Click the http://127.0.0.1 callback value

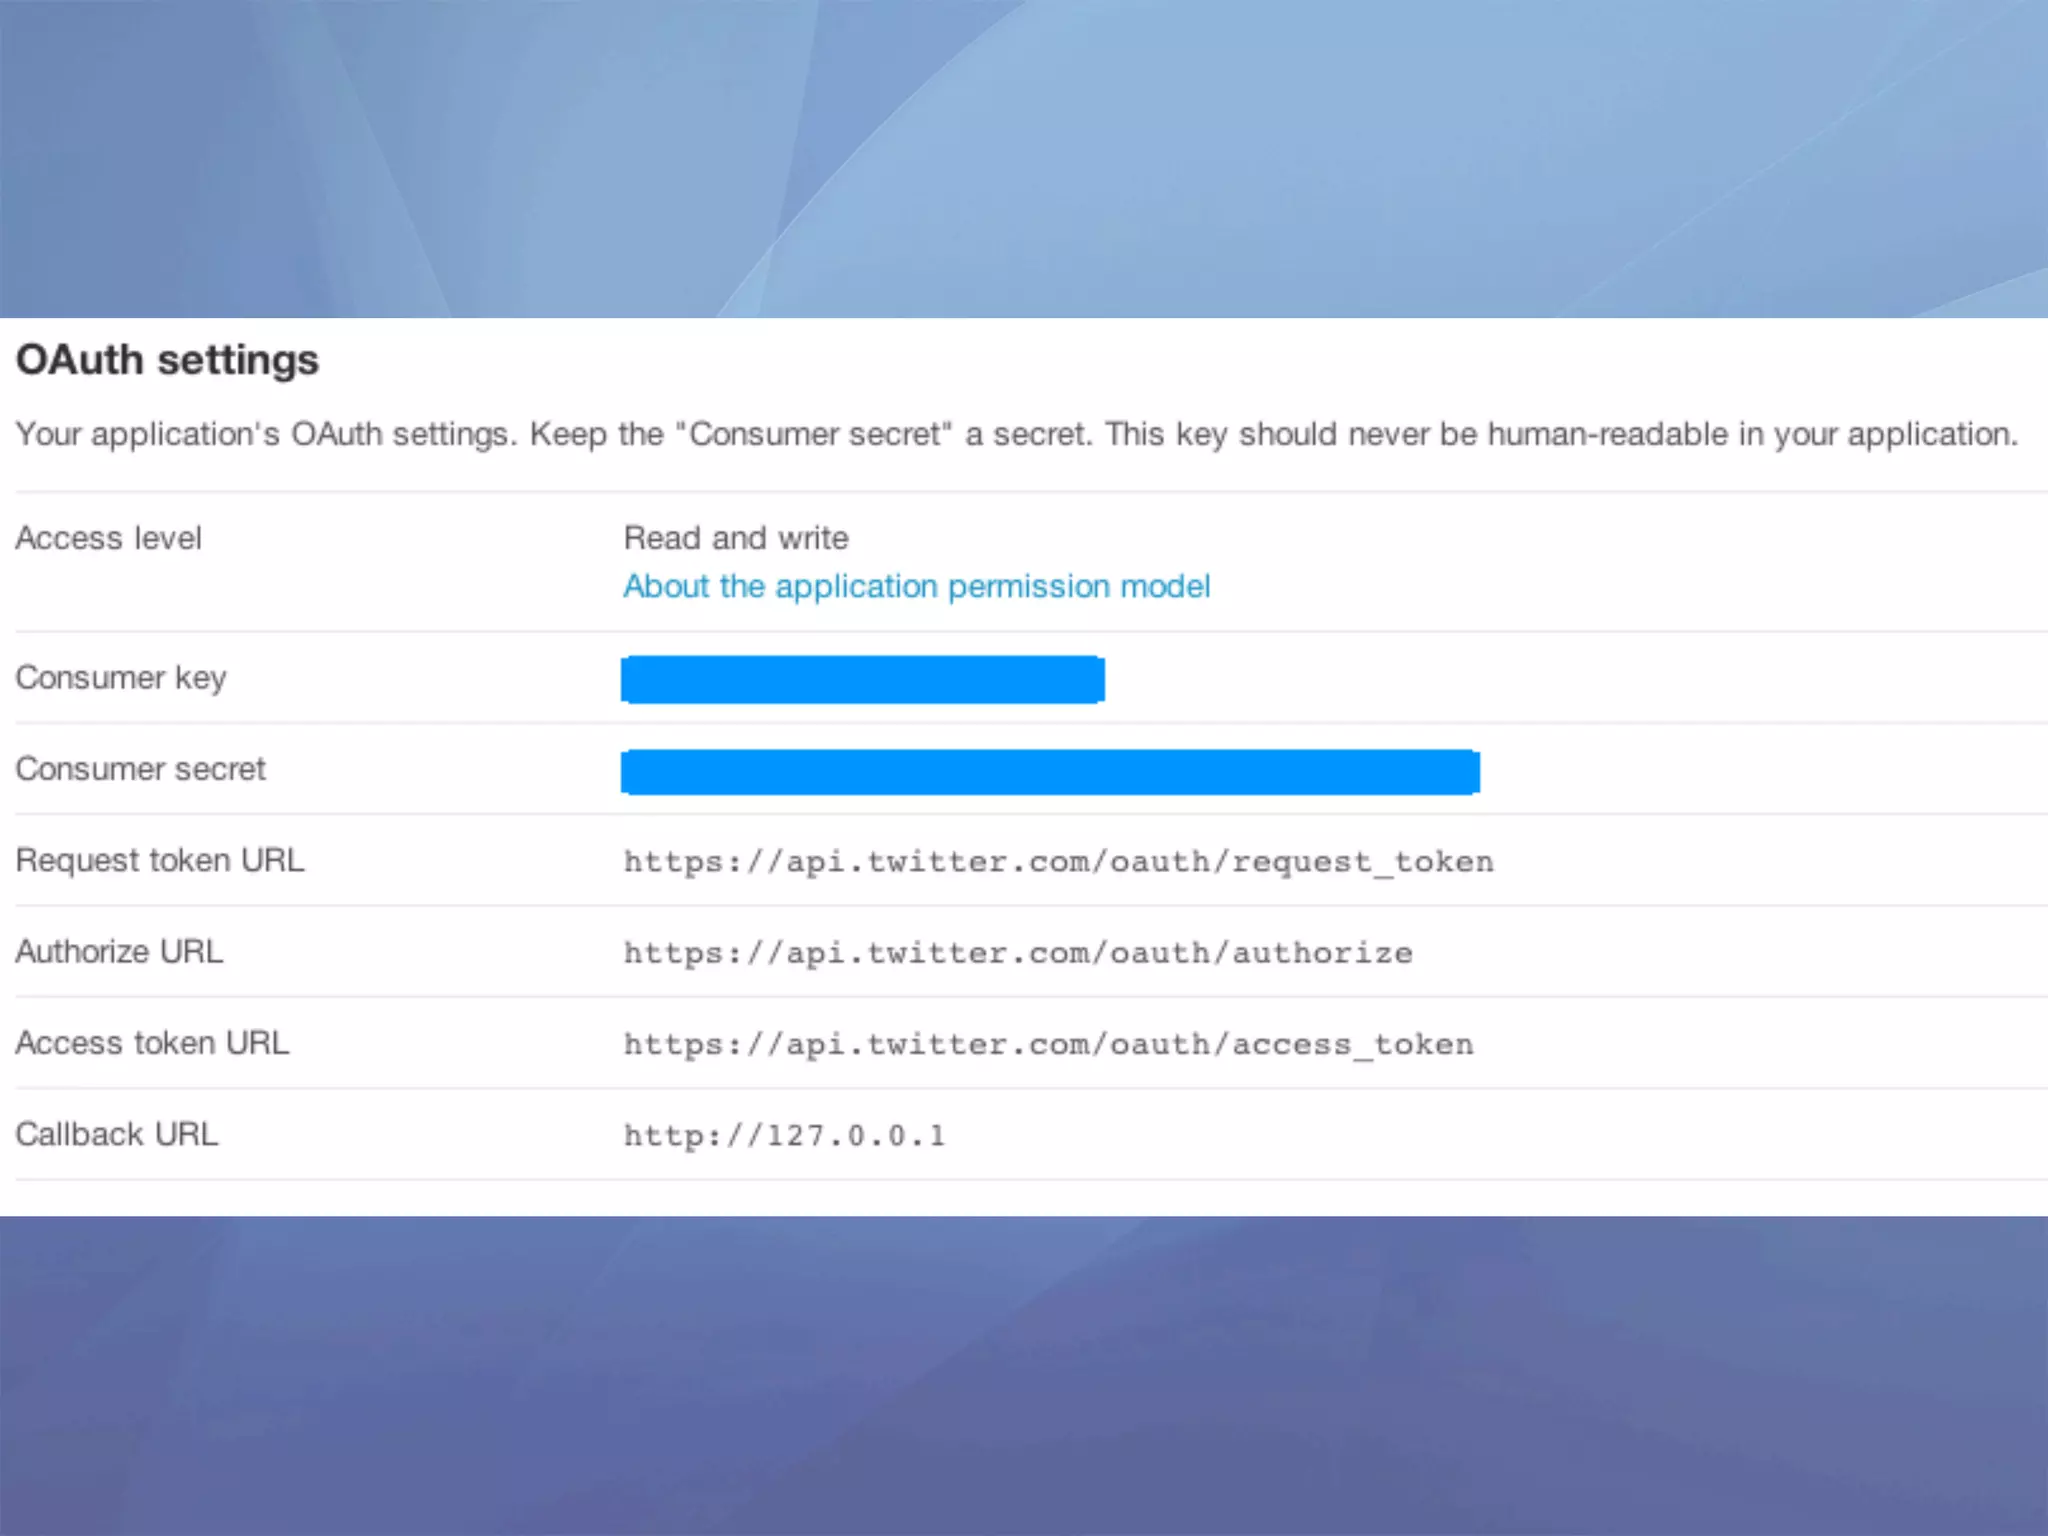(784, 1136)
